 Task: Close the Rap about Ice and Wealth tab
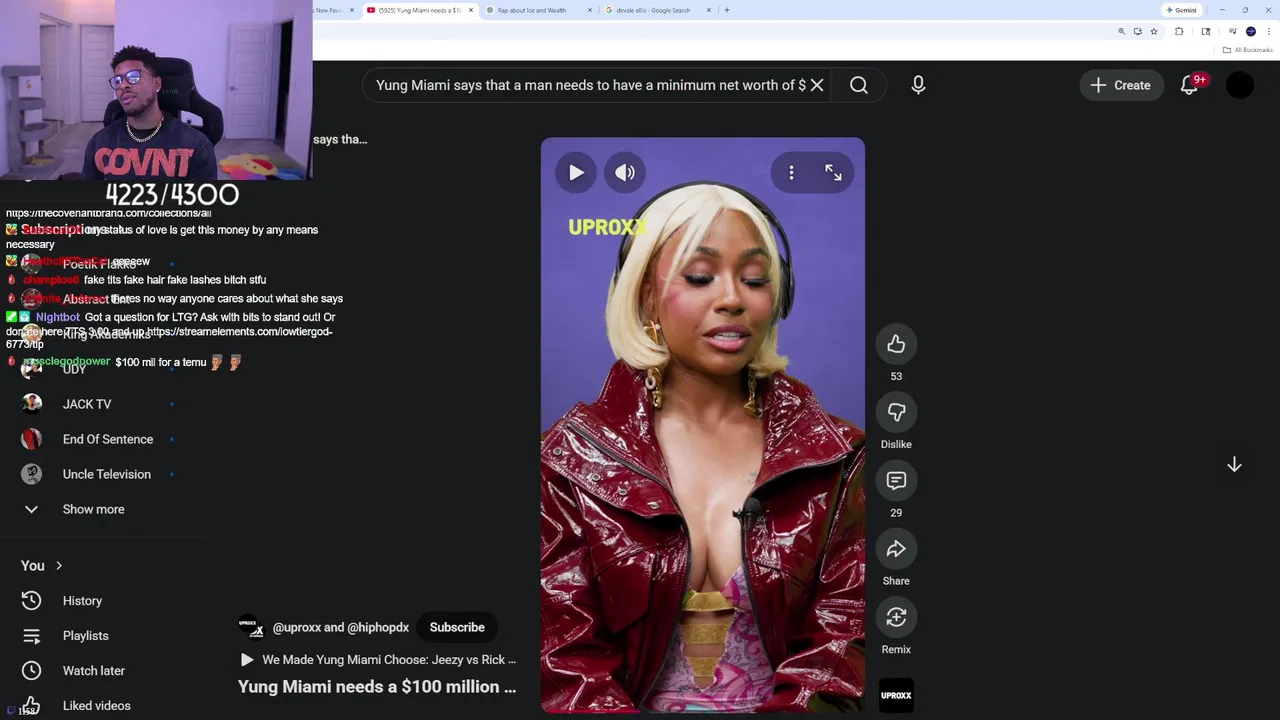click(590, 10)
